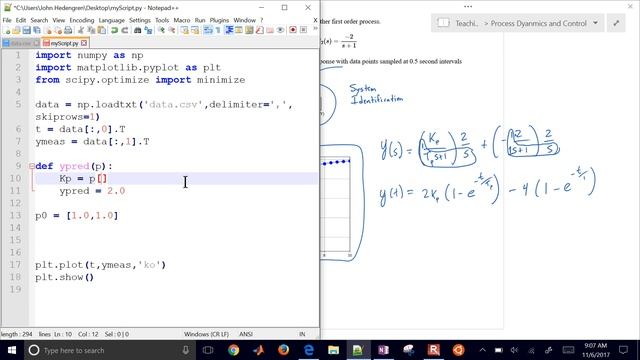
Task: Open the User Defined Language icon
Action: tap(239, 30)
